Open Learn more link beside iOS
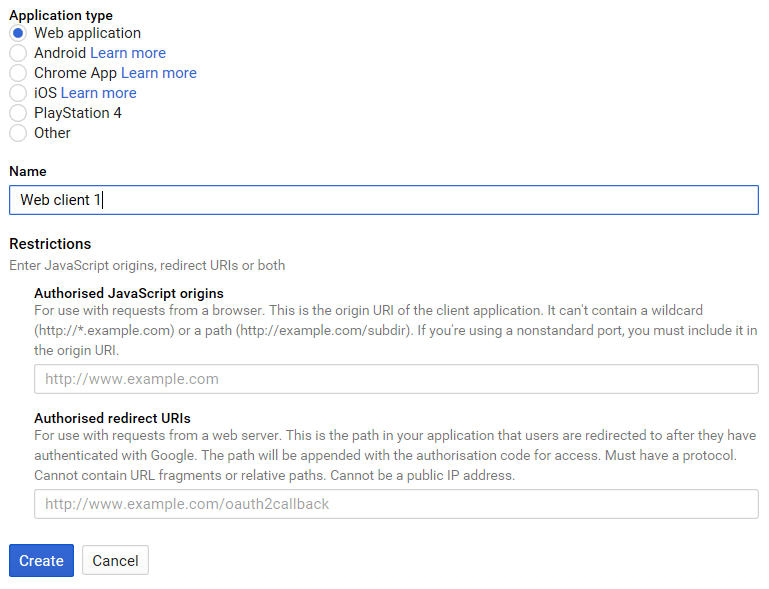This screenshot has width=769, height=589. [x=99, y=93]
